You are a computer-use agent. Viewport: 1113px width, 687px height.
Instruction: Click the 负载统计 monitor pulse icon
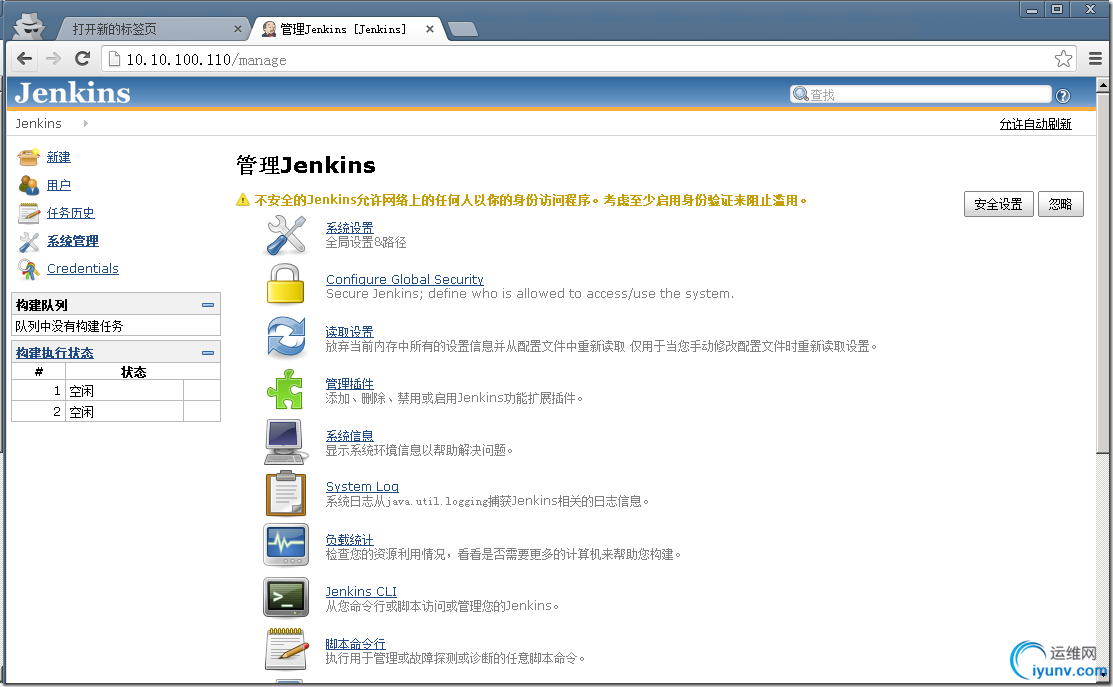pyautogui.click(x=286, y=545)
